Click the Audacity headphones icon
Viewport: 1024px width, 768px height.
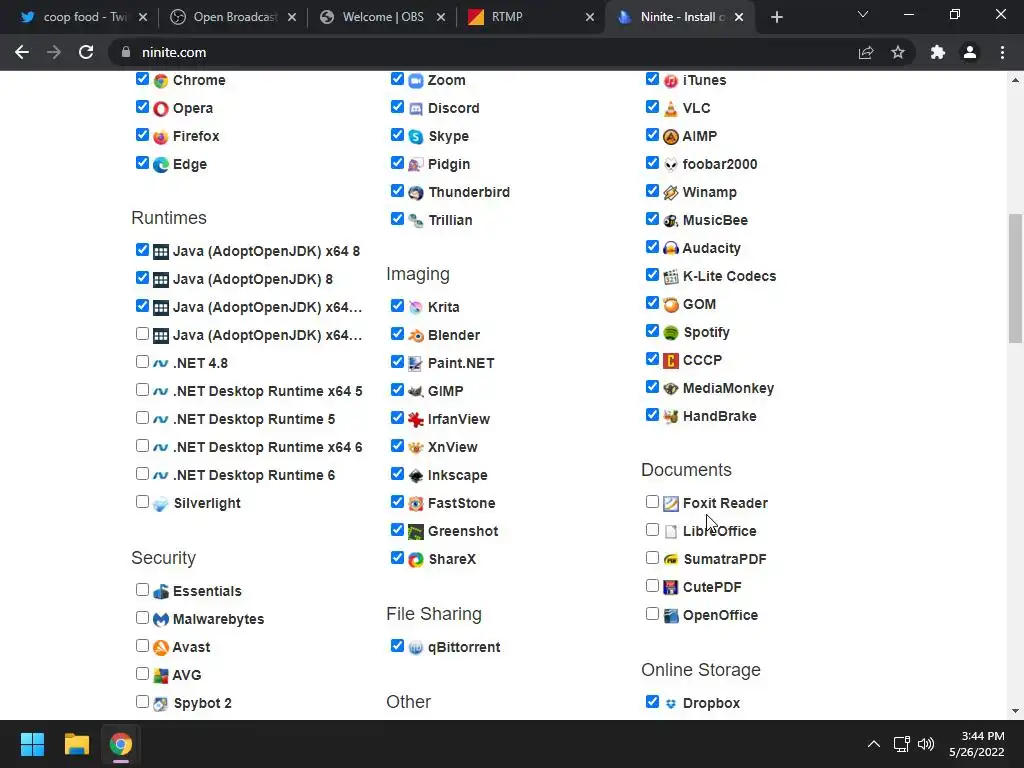[x=671, y=248]
